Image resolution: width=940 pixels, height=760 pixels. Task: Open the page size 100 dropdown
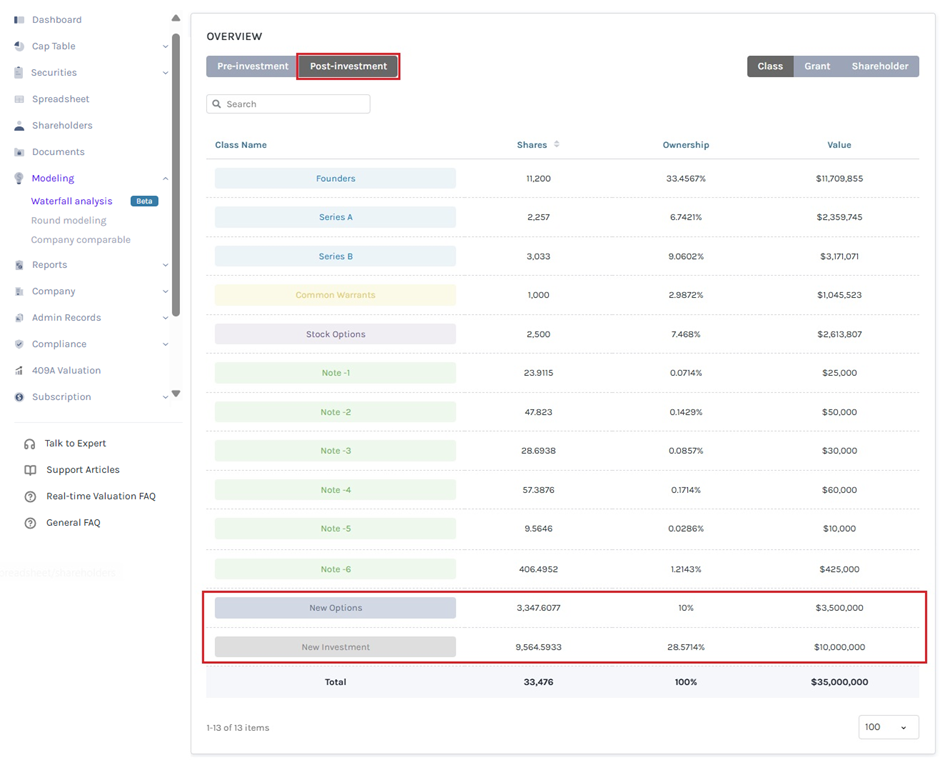pos(888,727)
